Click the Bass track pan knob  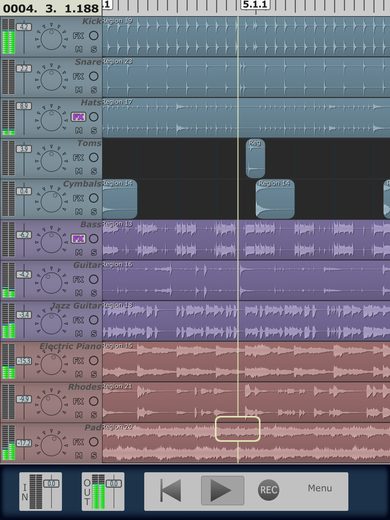(51, 242)
